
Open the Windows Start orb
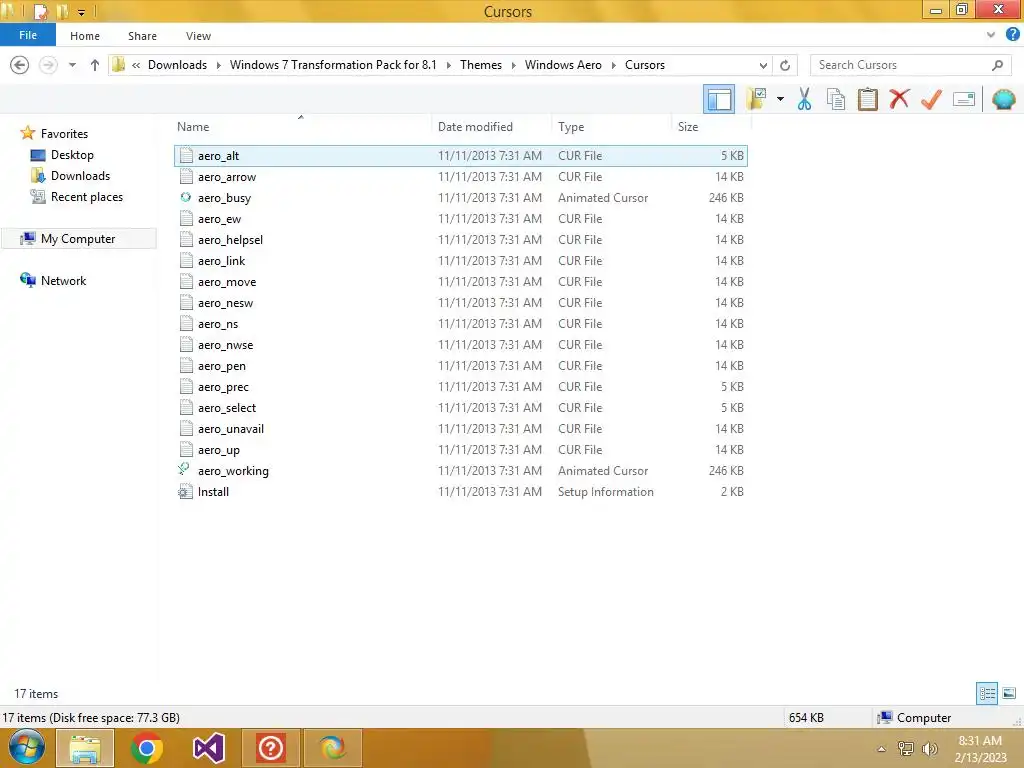pos(26,748)
